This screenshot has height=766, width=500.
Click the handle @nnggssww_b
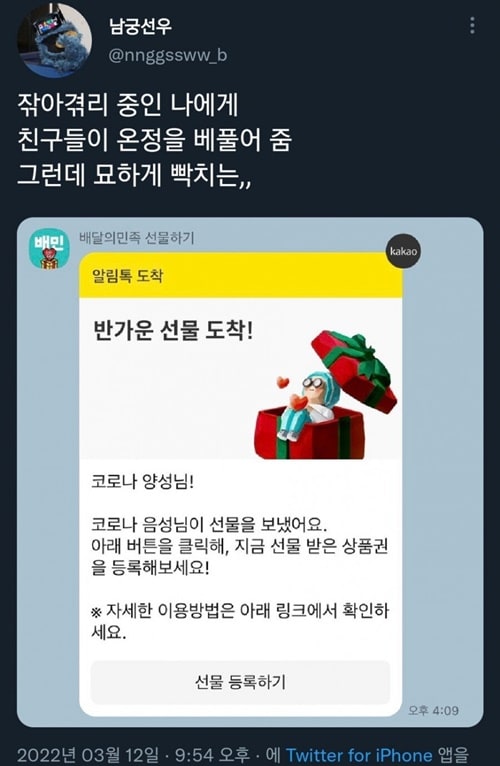tap(168, 56)
